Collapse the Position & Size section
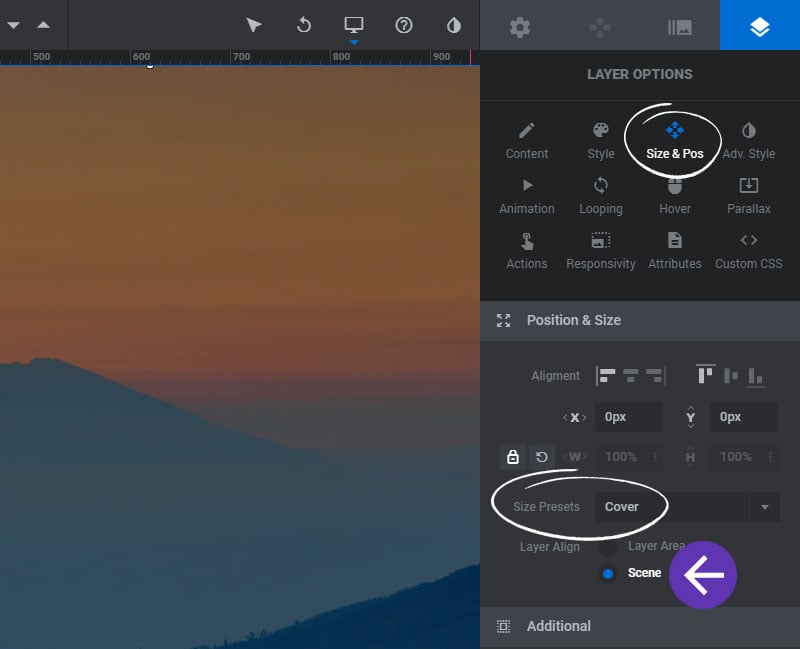800x649 pixels. click(x=640, y=320)
